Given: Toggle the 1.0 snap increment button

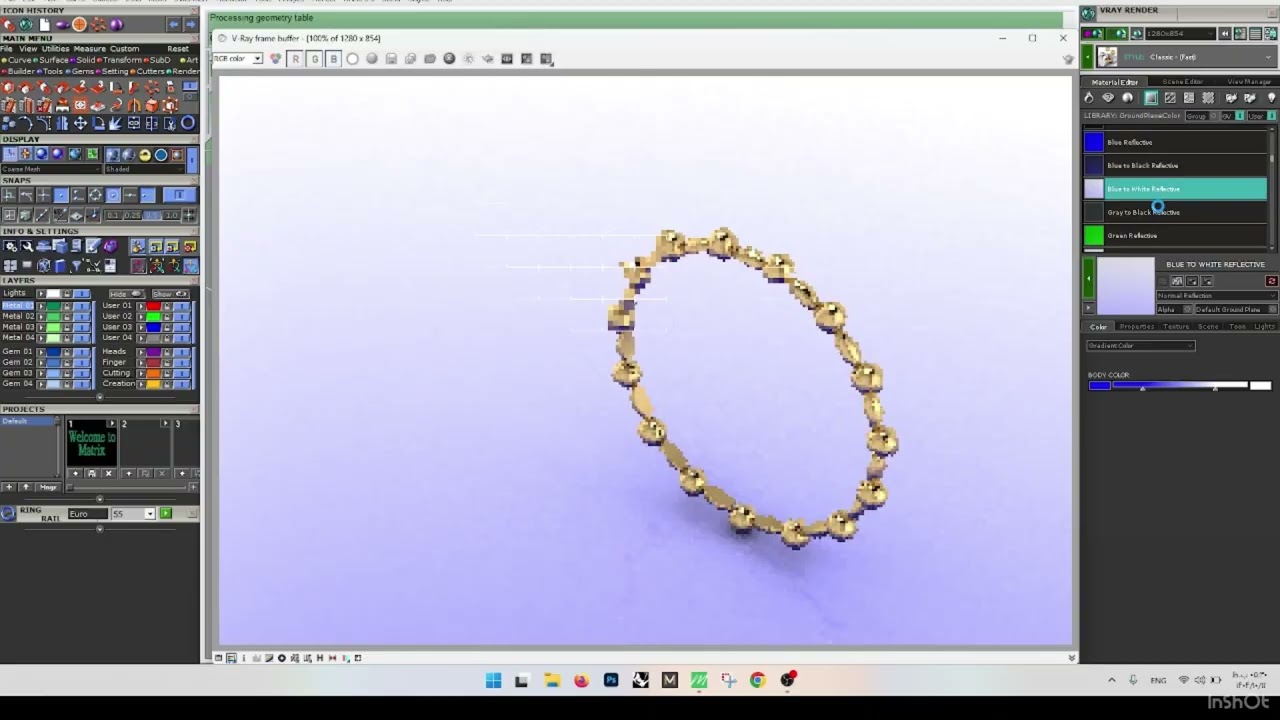Looking at the screenshot, I should [172, 215].
